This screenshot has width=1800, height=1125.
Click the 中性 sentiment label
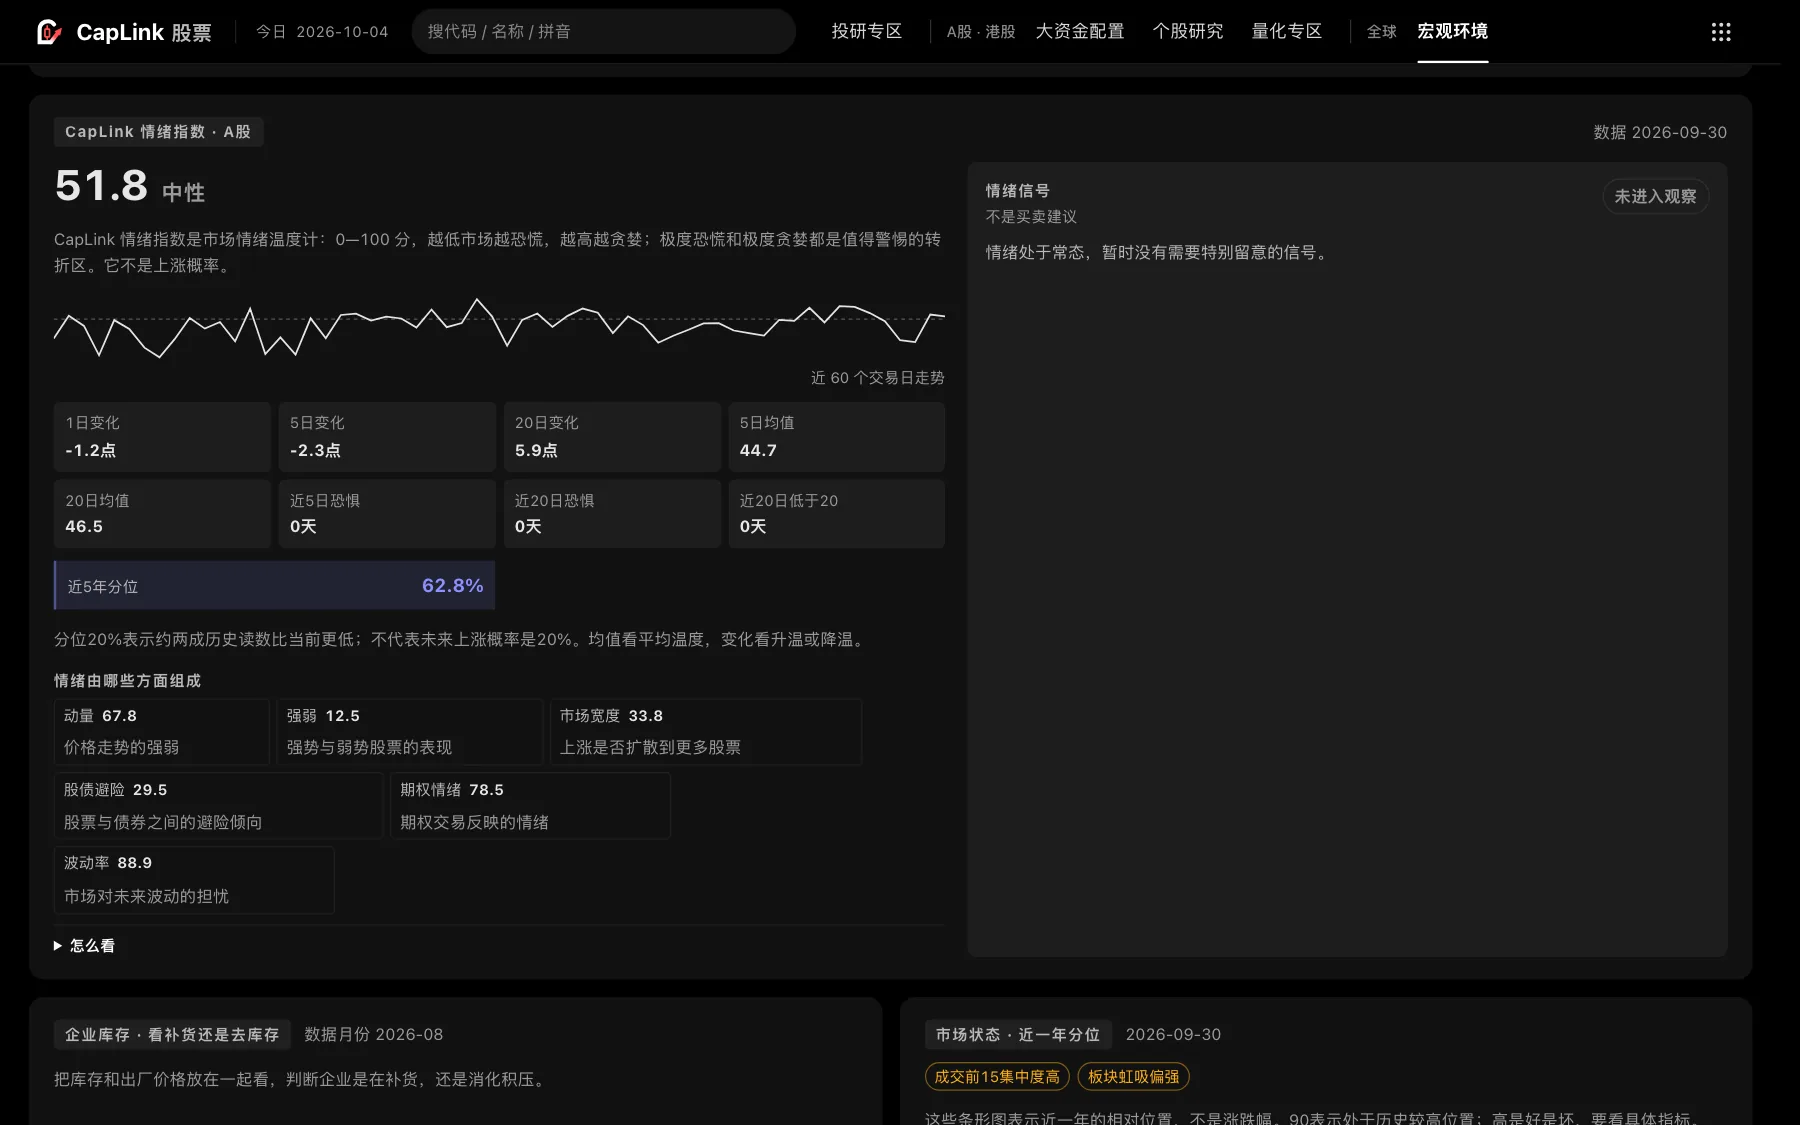coord(184,192)
